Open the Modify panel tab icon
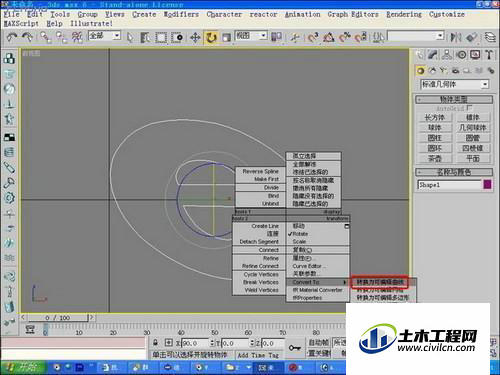500x375 pixels. [433, 55]
